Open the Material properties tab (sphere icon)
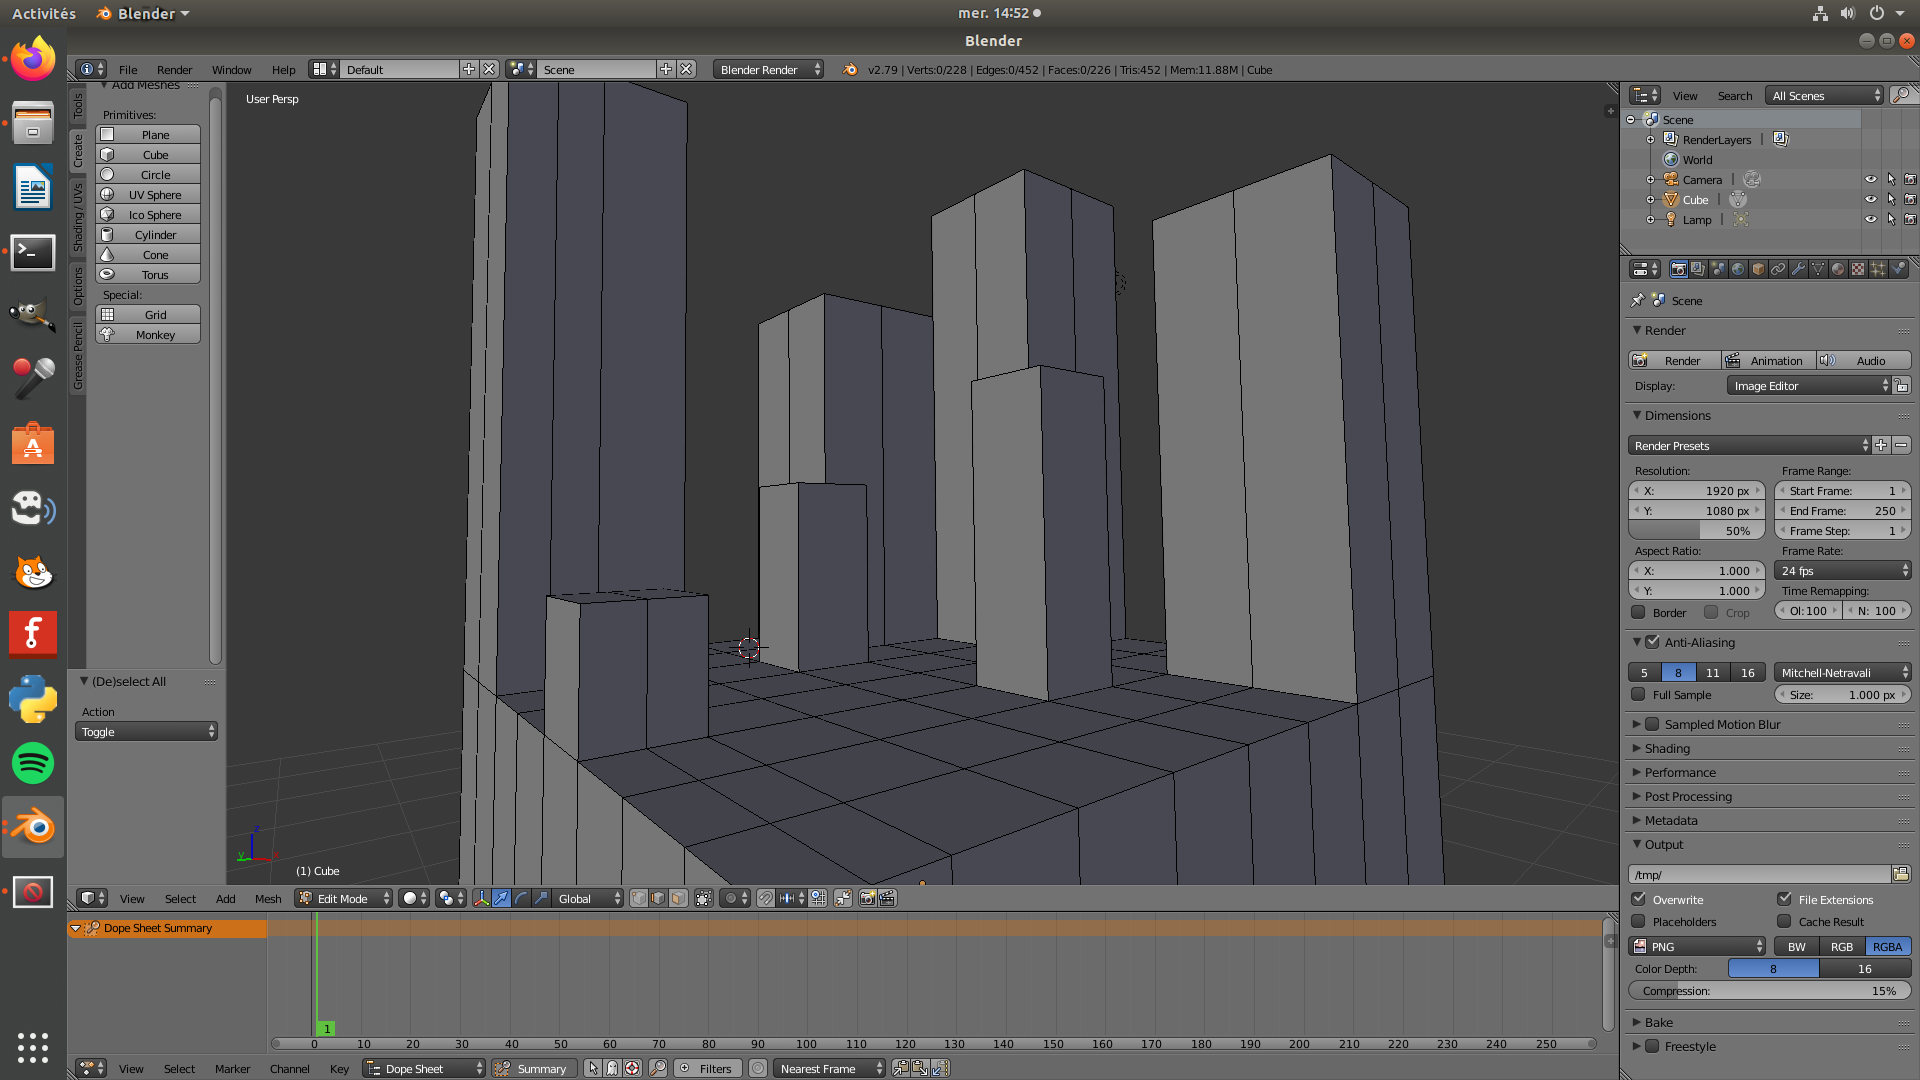The image size is (1920, 1080). point(1838,269)
